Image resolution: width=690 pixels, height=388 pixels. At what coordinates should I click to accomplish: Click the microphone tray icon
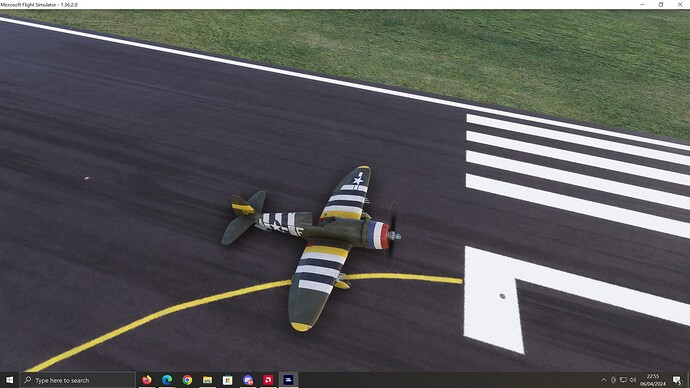click(x=613, y=380)
